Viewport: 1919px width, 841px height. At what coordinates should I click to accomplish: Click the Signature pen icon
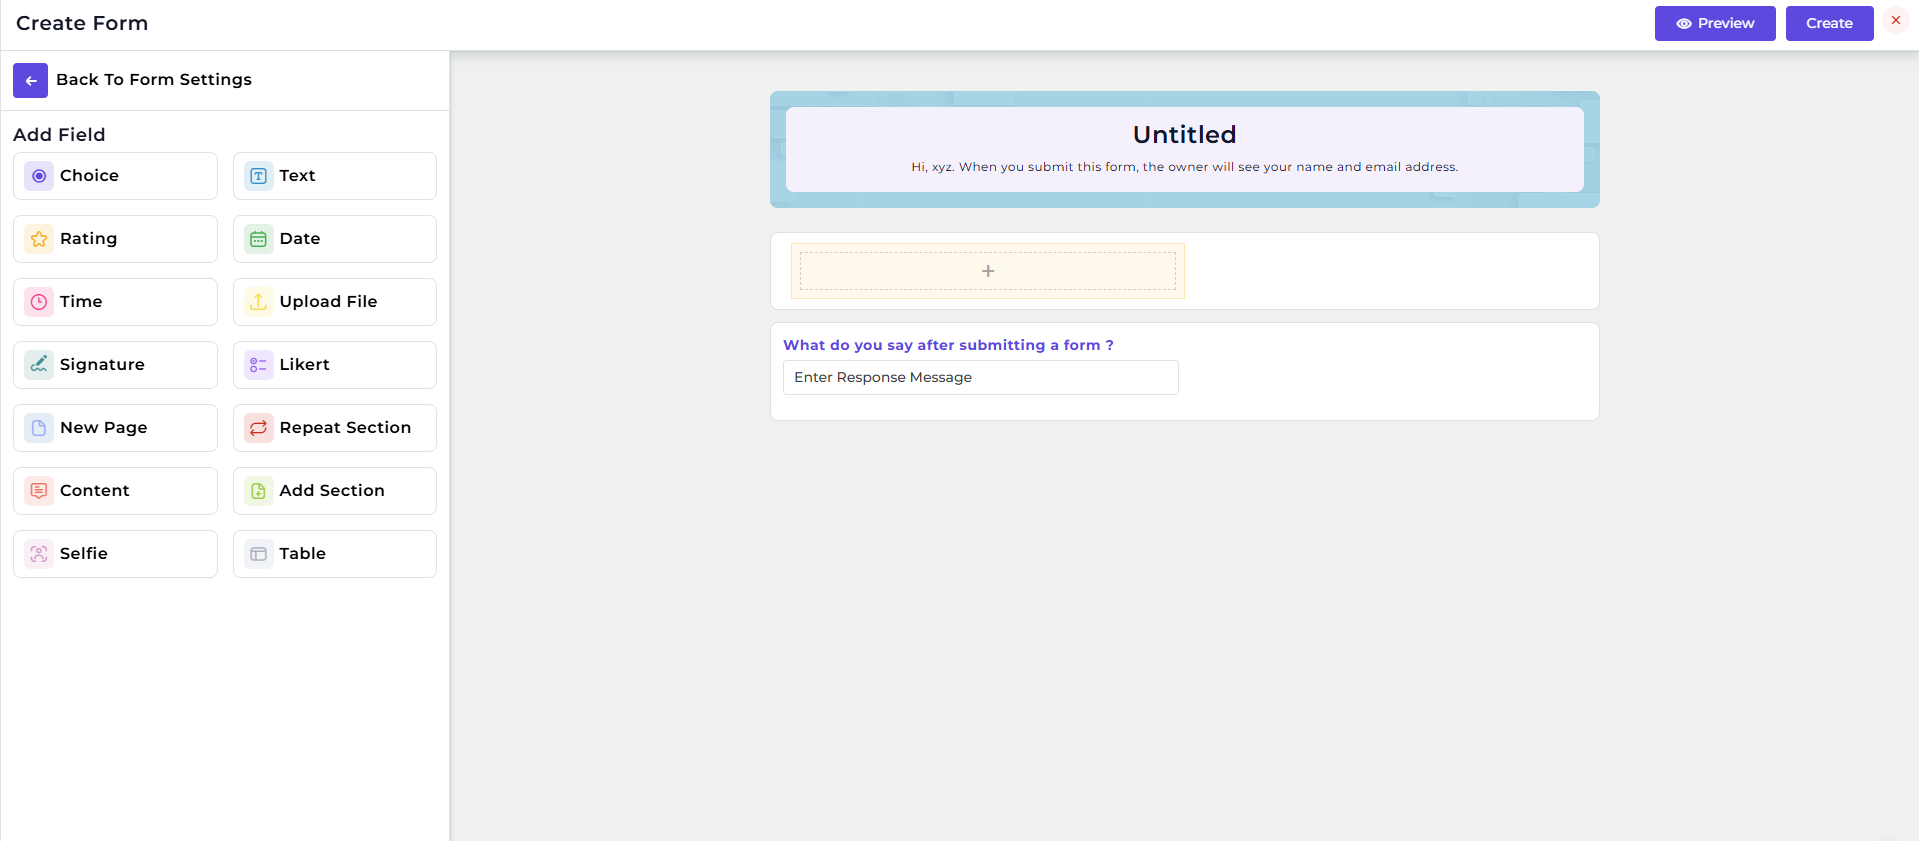(39, 365)
